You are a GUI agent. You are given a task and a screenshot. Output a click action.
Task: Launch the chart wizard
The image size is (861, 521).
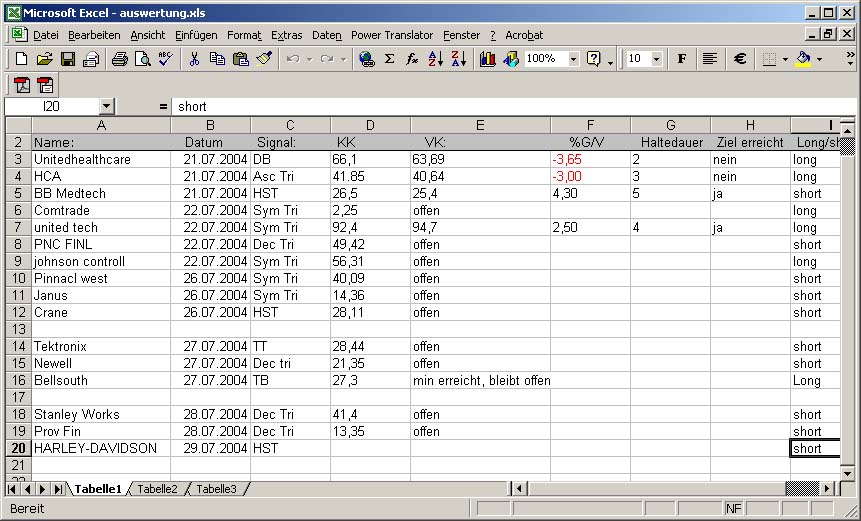[x=487, y=59]
